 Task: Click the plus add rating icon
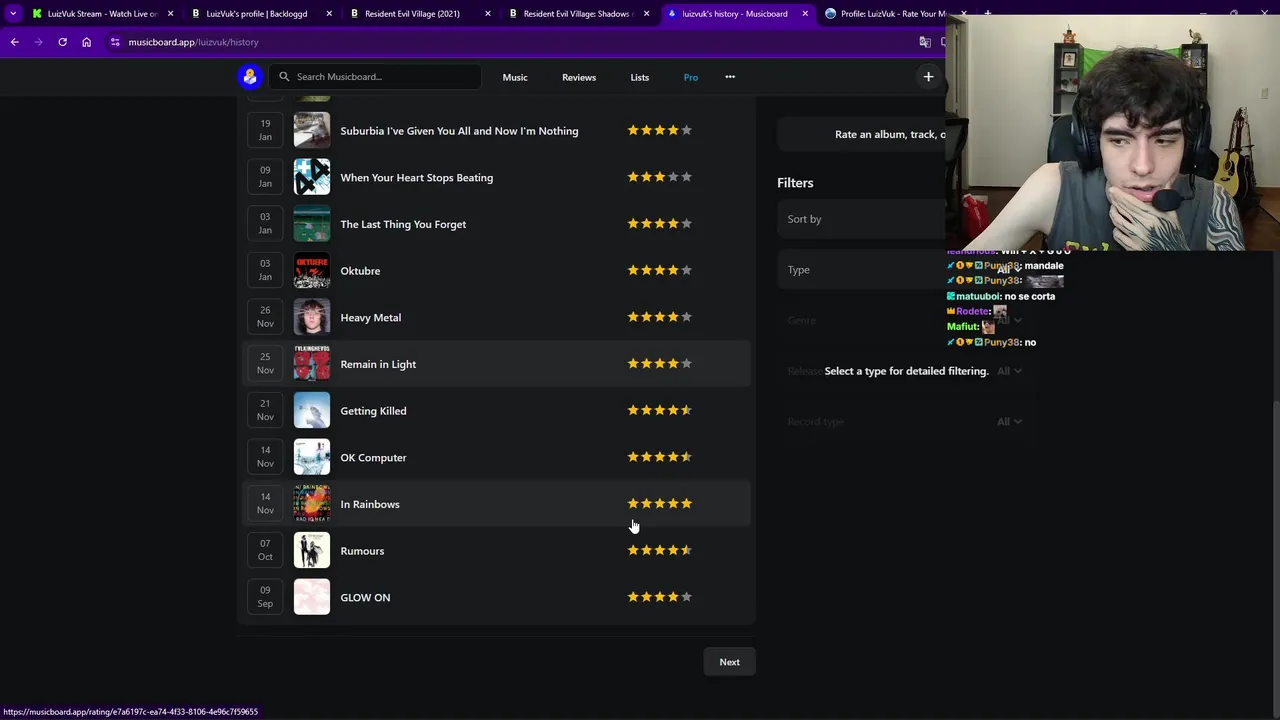point(928,77)
